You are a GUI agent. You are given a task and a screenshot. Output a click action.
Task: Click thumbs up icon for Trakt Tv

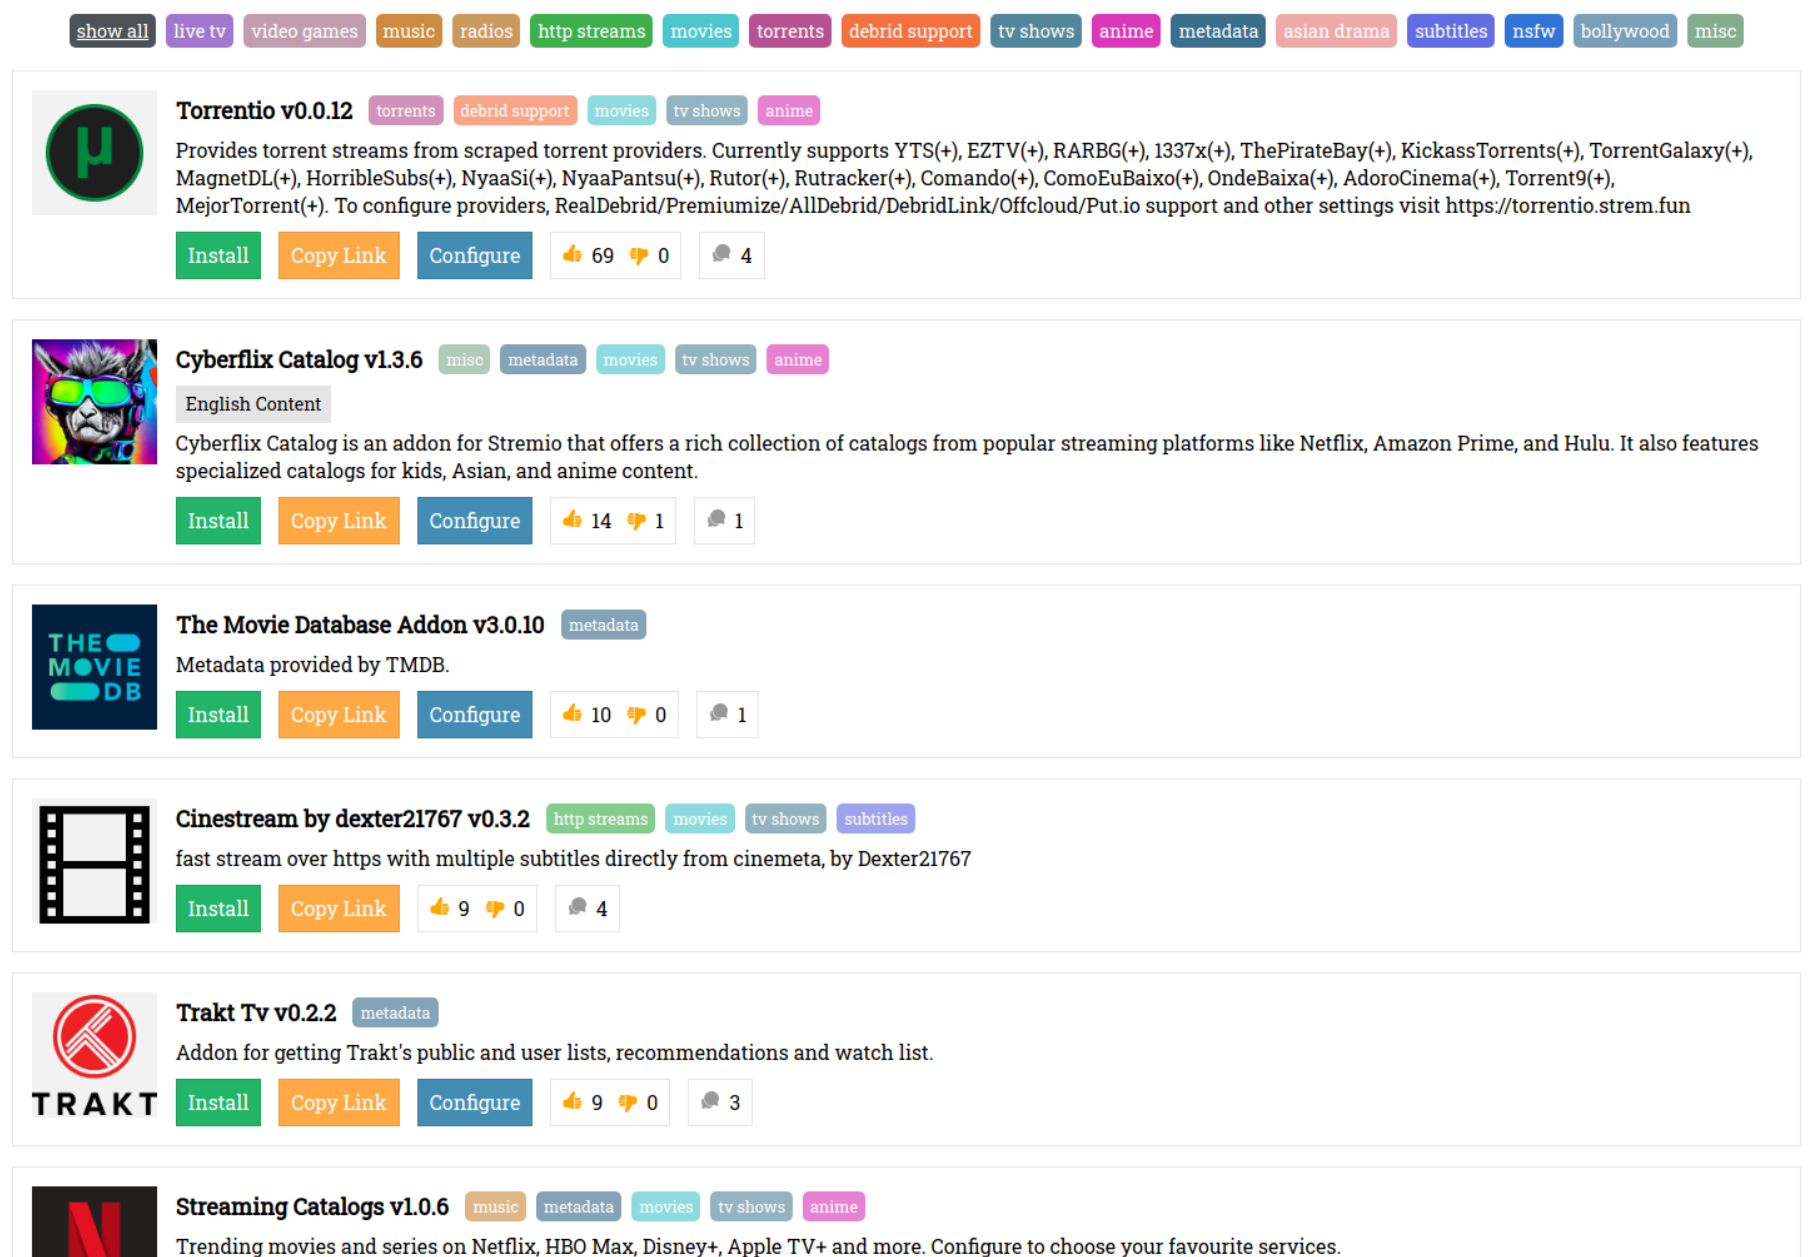[x=572, y=1103]
